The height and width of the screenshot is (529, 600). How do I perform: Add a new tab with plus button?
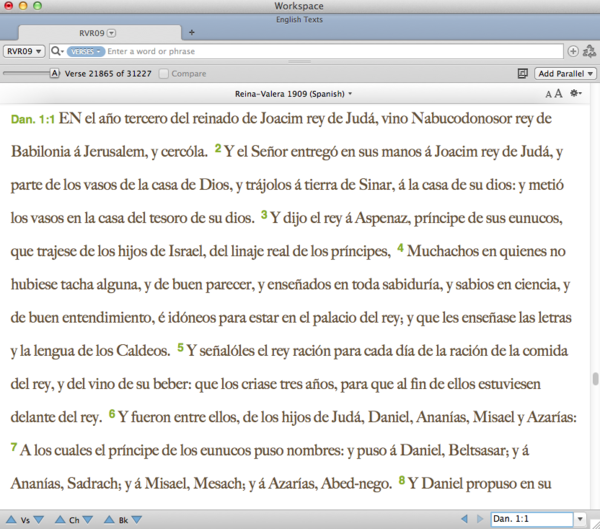pos(192,33)
